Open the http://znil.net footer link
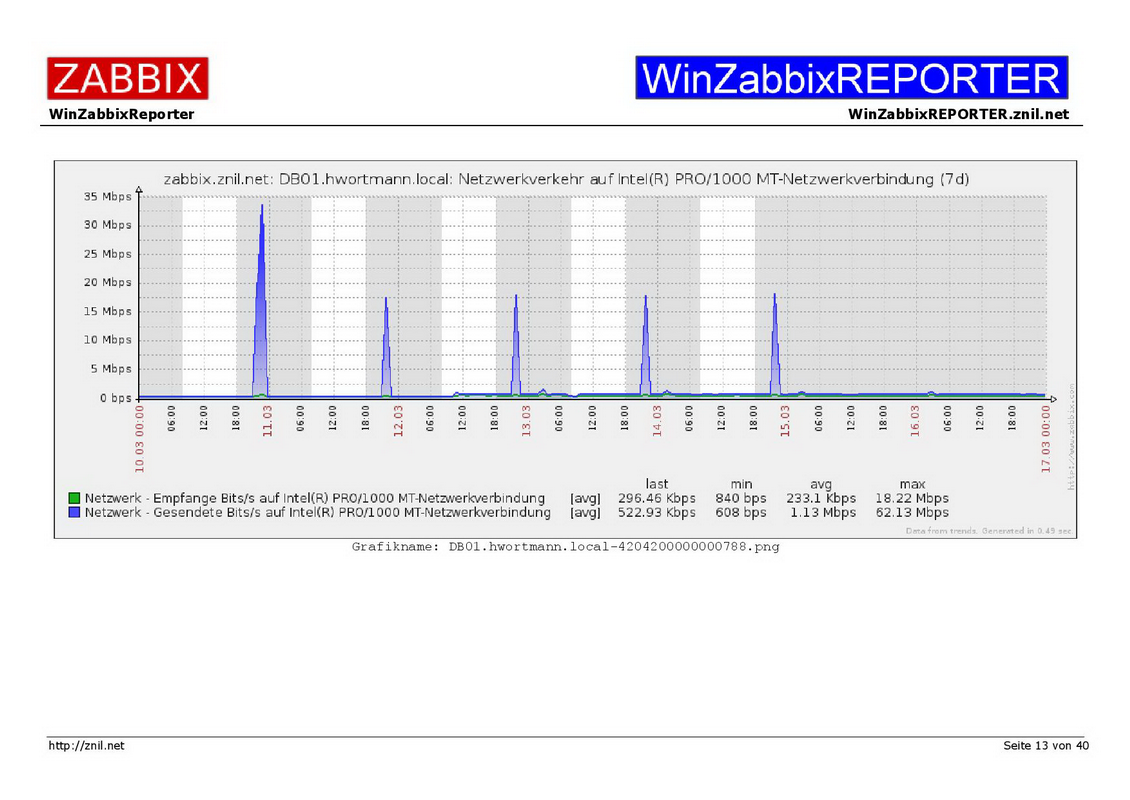The image size is (1130, 800). pos(87,746)
